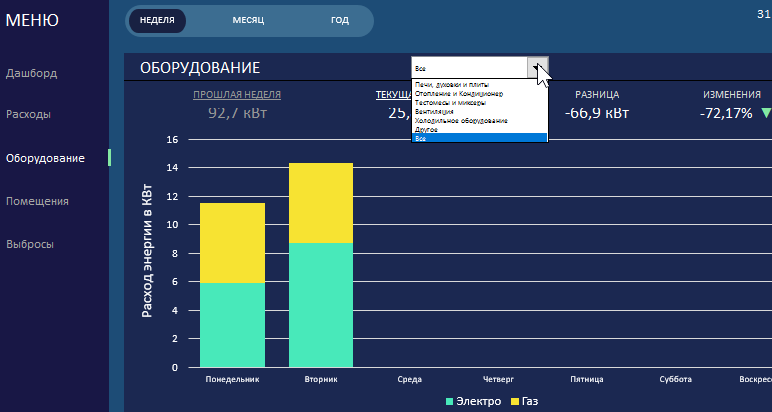
Task: Click the equipment dropdown arrow button
Action: [x=539, y=68]
